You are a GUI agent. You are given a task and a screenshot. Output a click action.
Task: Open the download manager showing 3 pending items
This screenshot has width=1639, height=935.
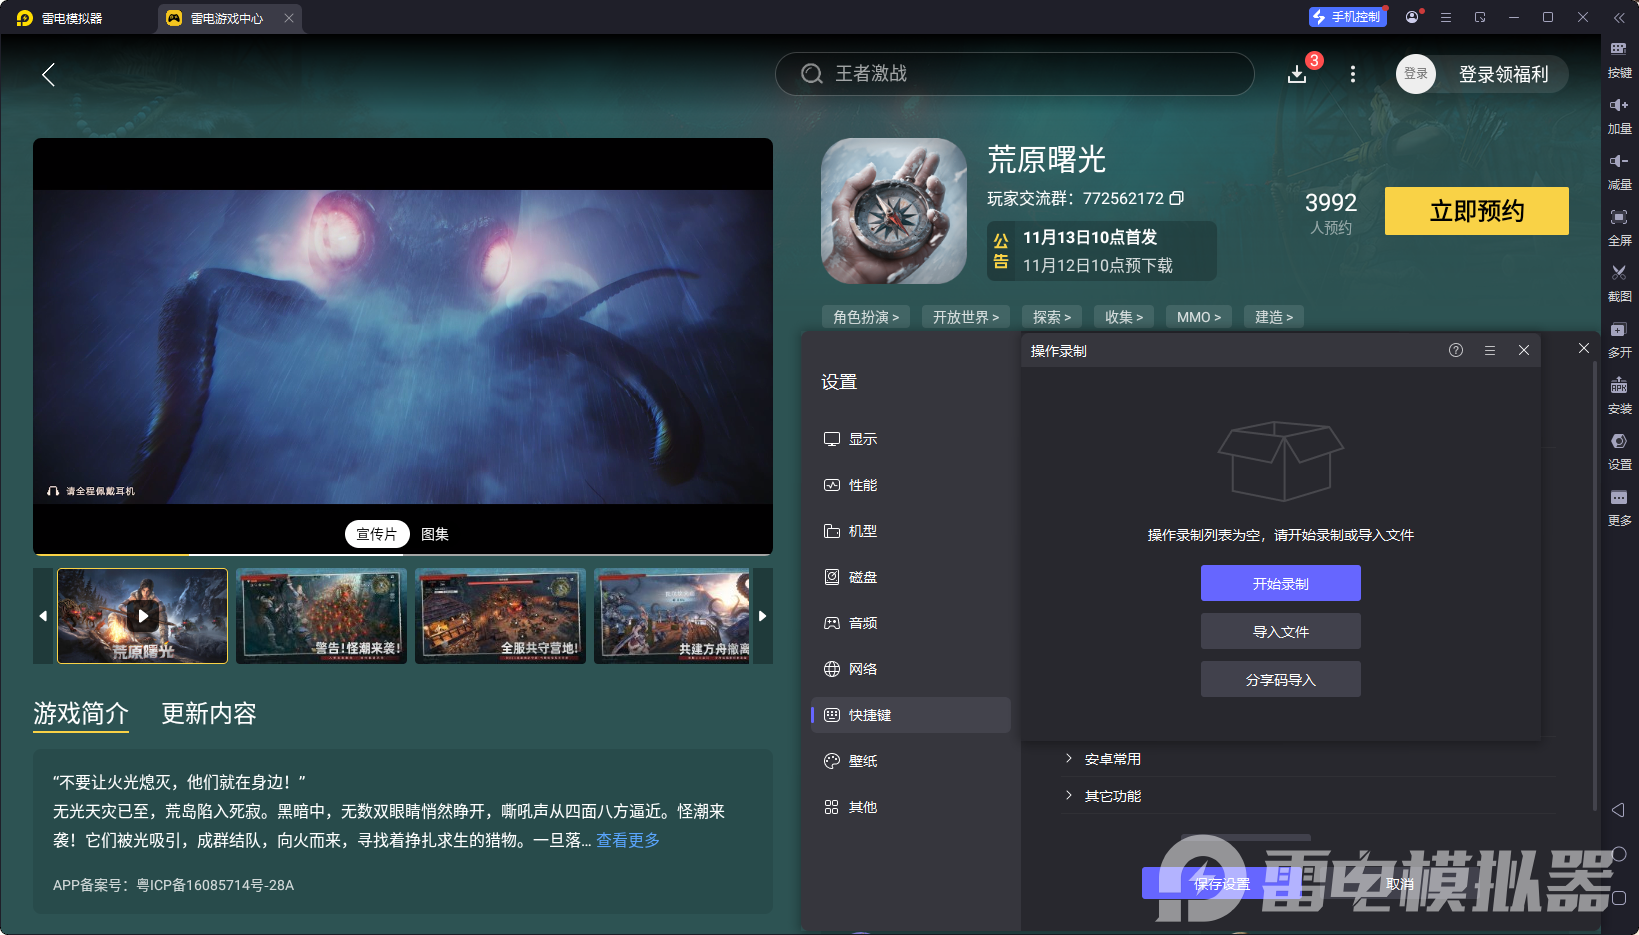pos(1298,74)
